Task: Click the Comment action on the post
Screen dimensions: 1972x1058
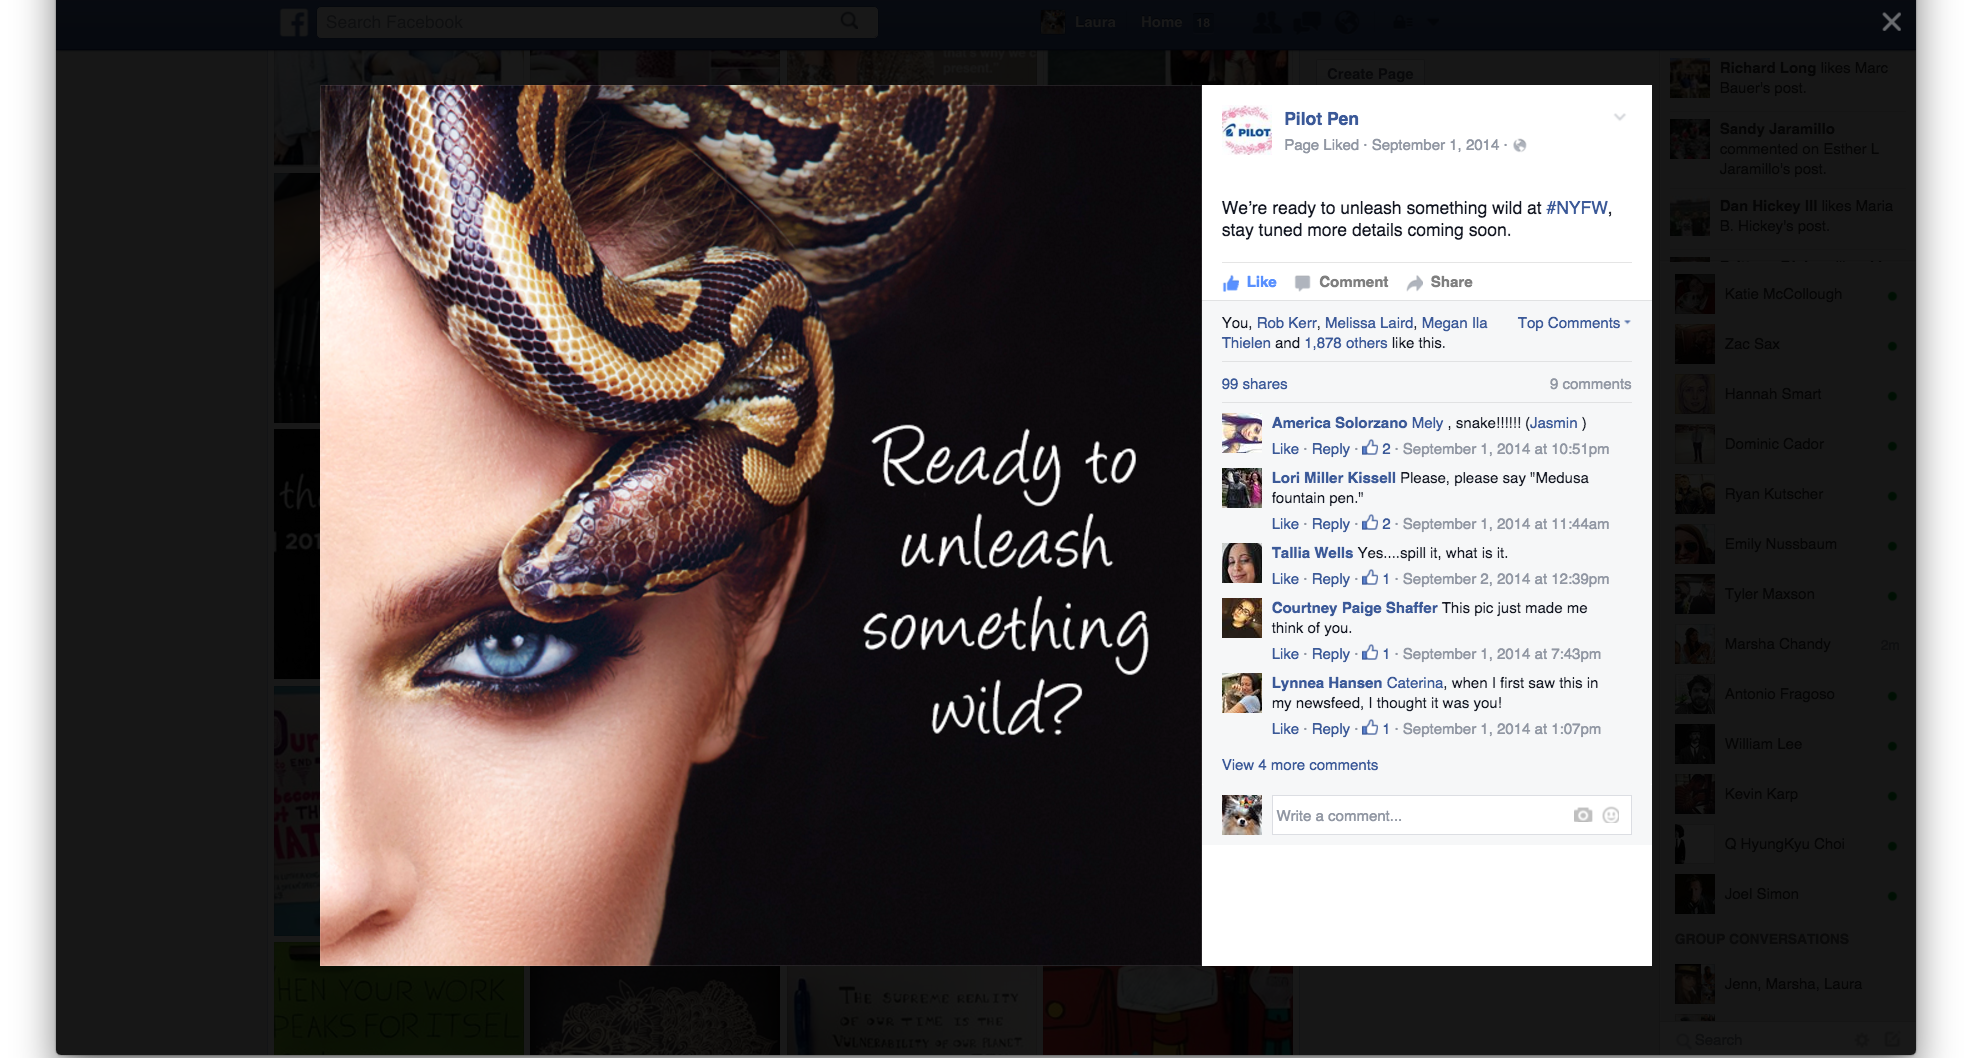Action: pos(1341,282)
